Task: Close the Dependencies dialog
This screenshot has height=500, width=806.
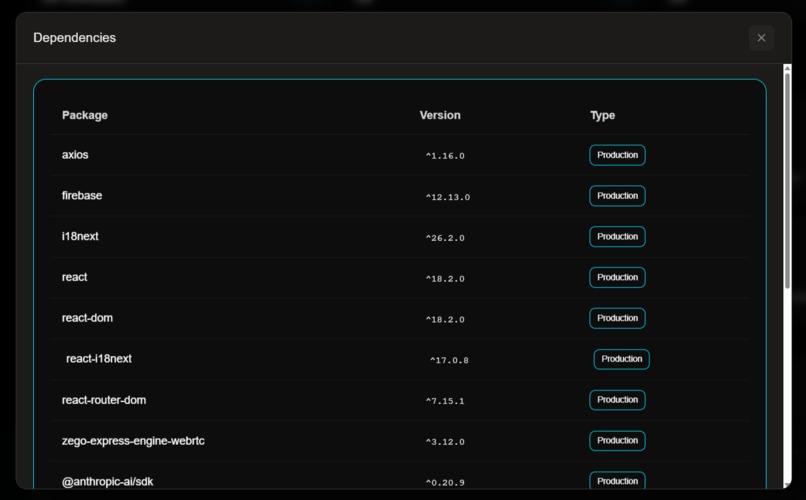Action: [761, 38]
